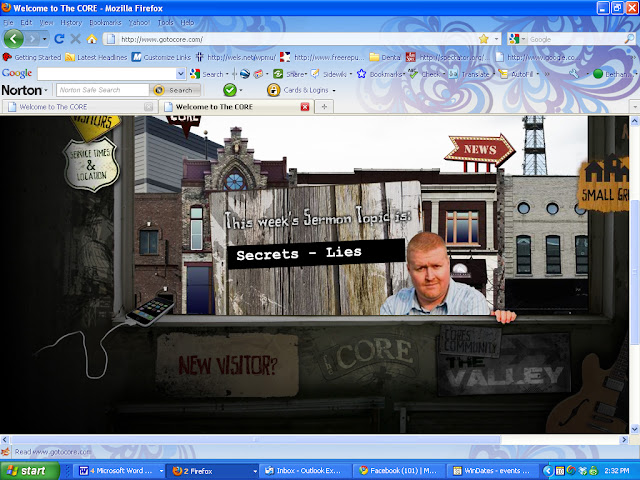640x480 pixels.
Task: Click the Latest Headlines RSS bookmark
Action: click(x=96, y=57)
